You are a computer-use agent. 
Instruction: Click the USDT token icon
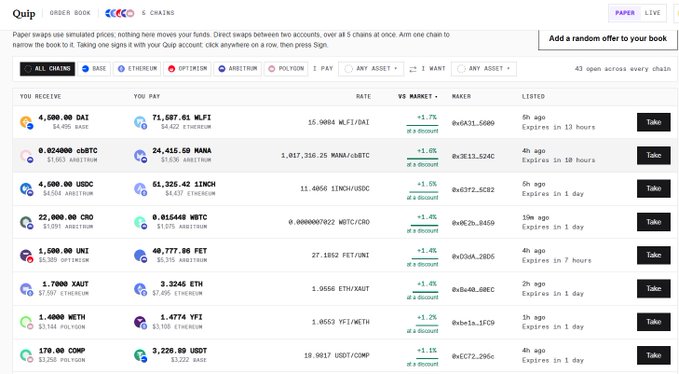(140, 356)
